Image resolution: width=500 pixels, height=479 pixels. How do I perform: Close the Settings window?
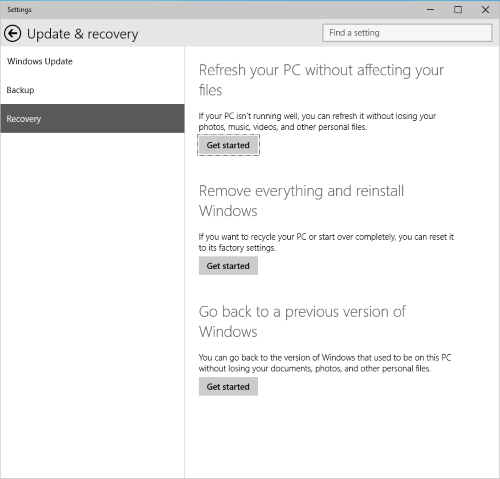pos(485,10)
